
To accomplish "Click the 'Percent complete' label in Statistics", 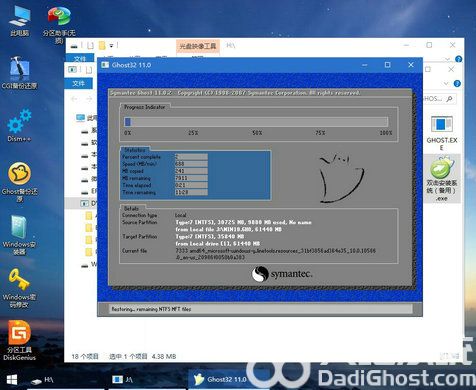I will 141,157.
